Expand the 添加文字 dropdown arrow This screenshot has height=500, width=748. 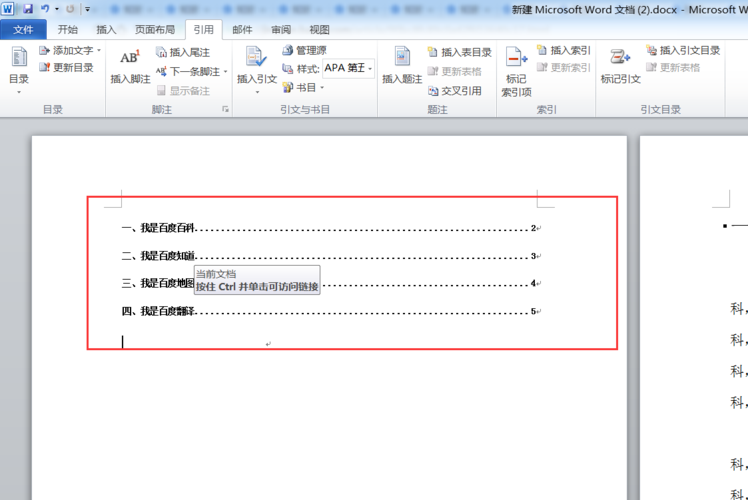pos(99,51)
